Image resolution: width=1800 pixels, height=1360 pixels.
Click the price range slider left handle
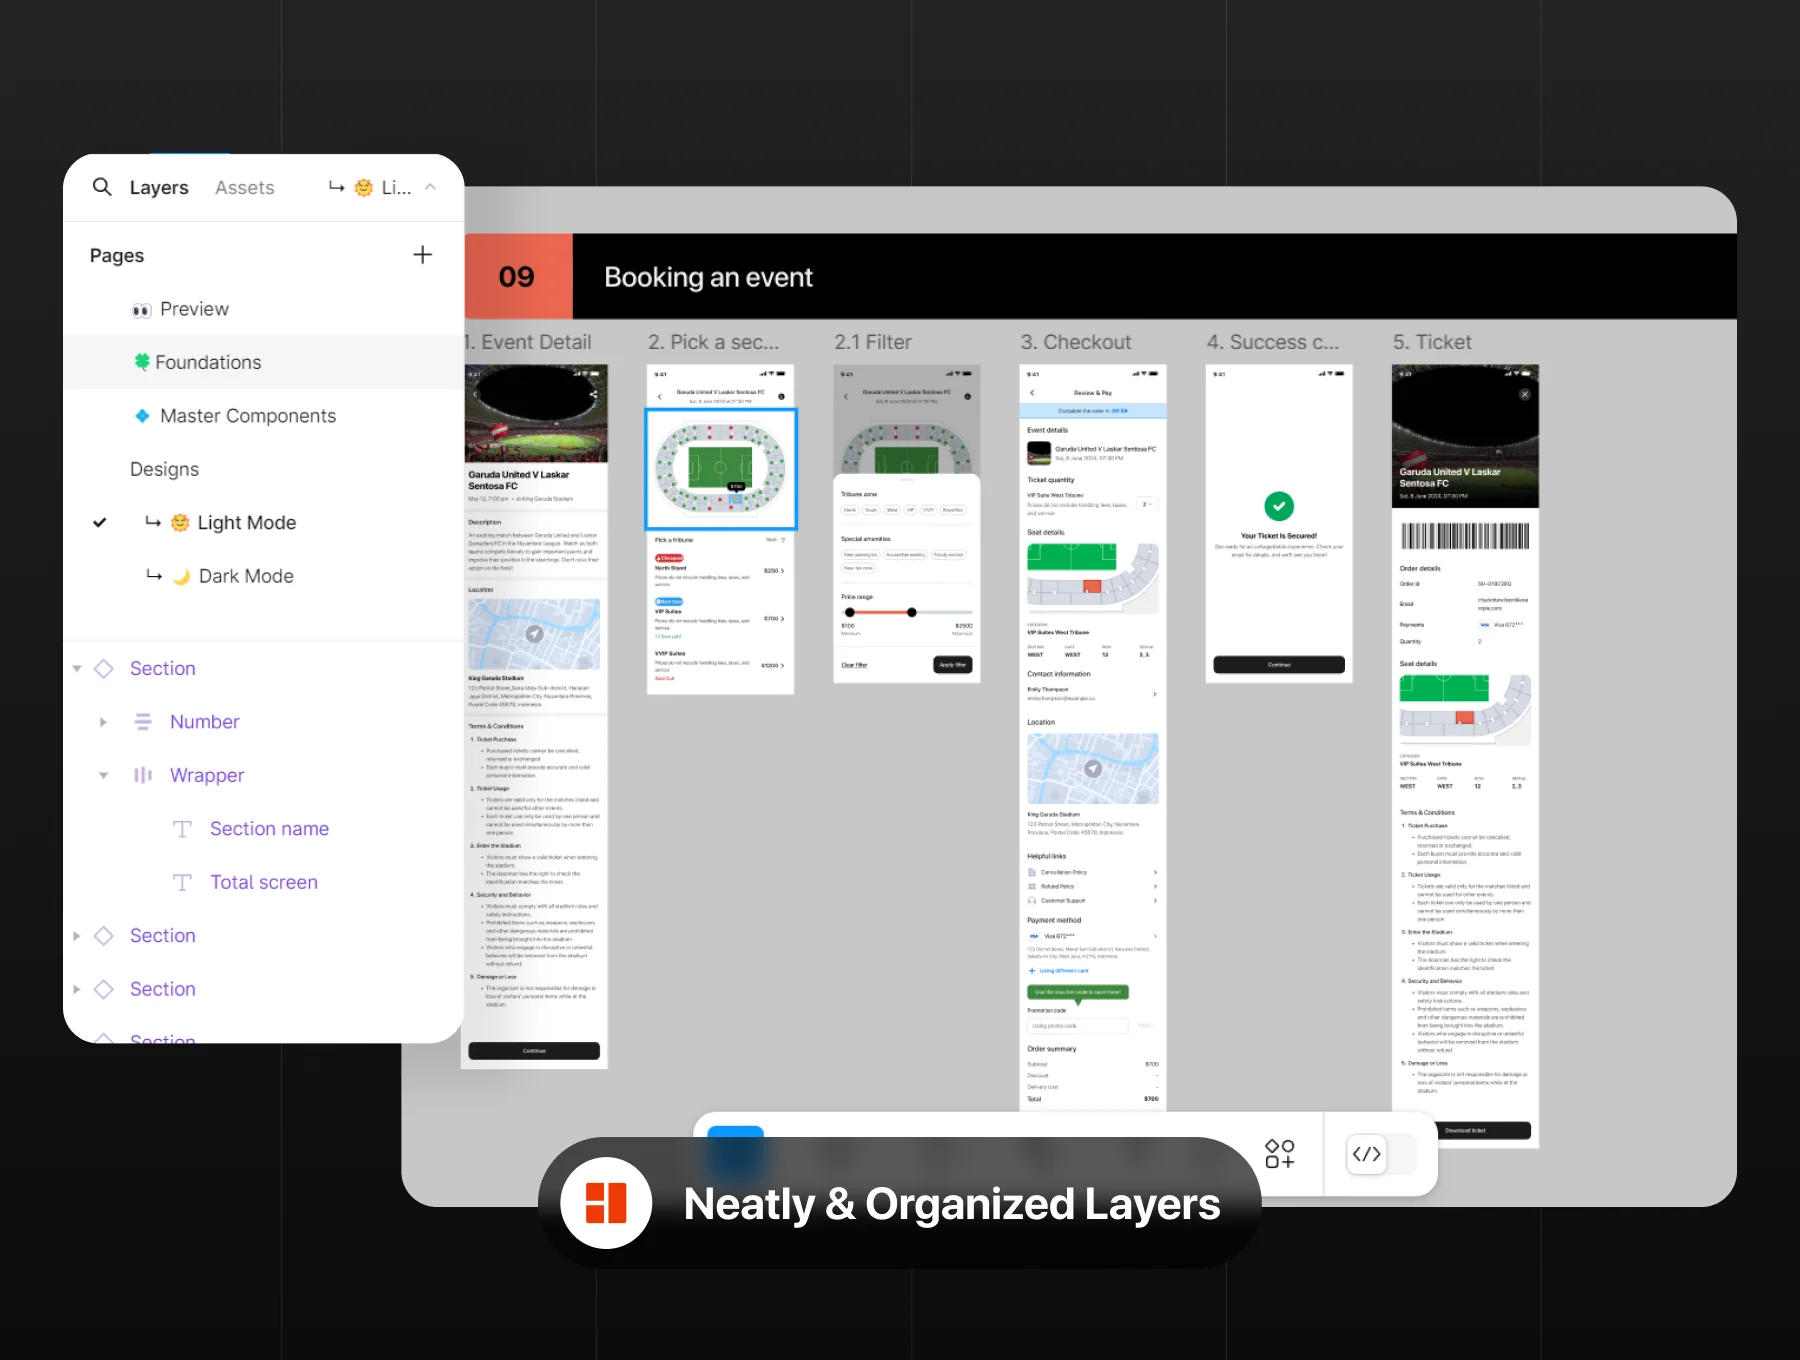[x=849, y=612]
